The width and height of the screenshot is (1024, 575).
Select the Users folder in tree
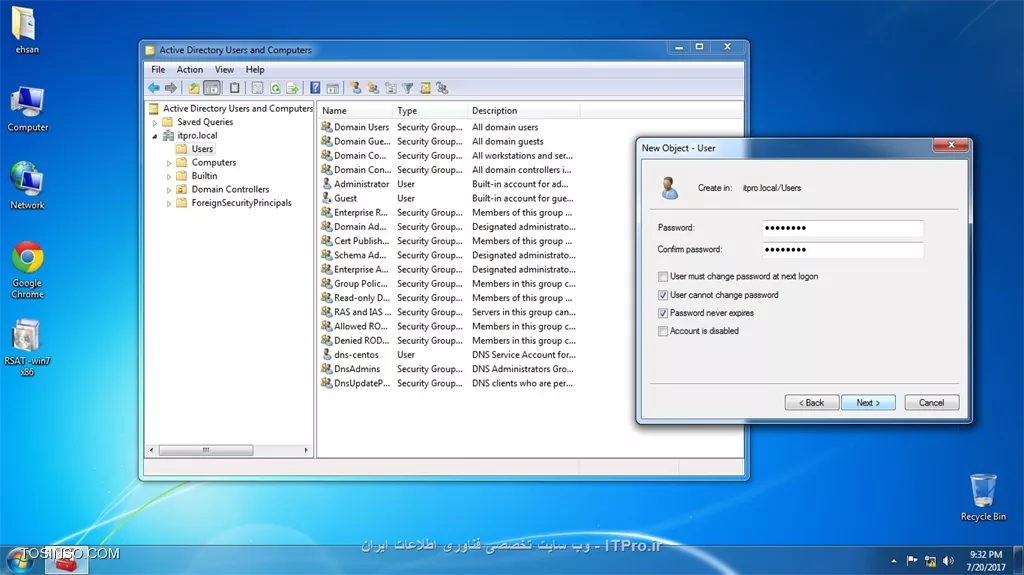pyautogui.click(x=202, y=149)
